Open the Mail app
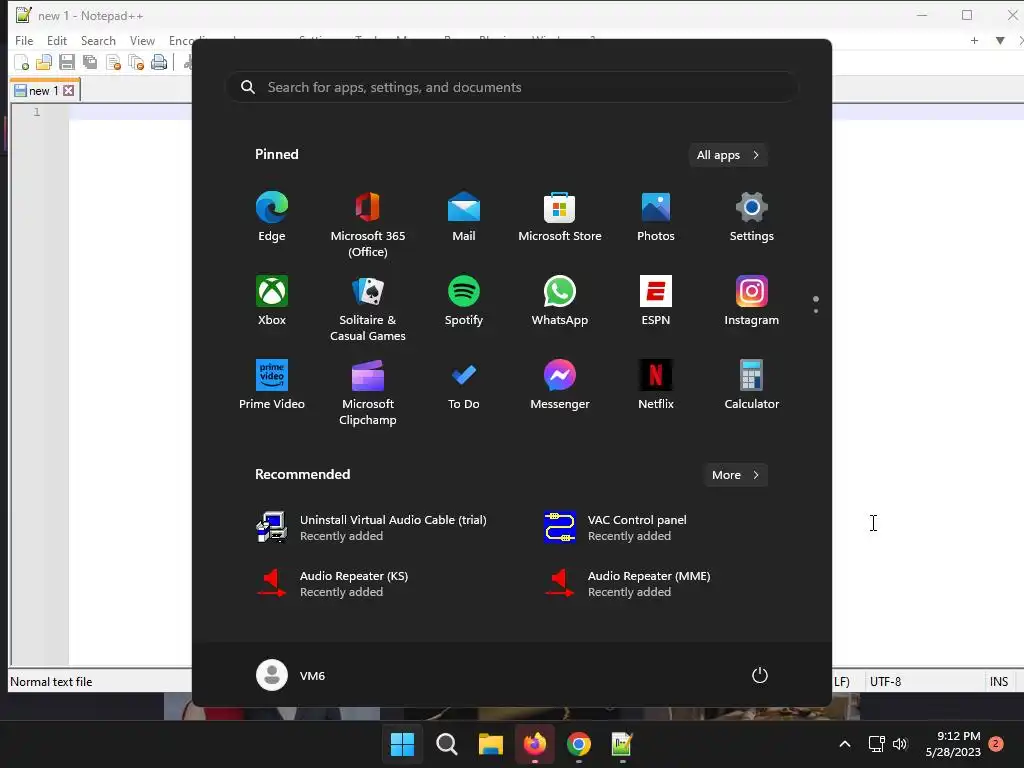The image size is (1024, 768). click(x=464, y=217)
